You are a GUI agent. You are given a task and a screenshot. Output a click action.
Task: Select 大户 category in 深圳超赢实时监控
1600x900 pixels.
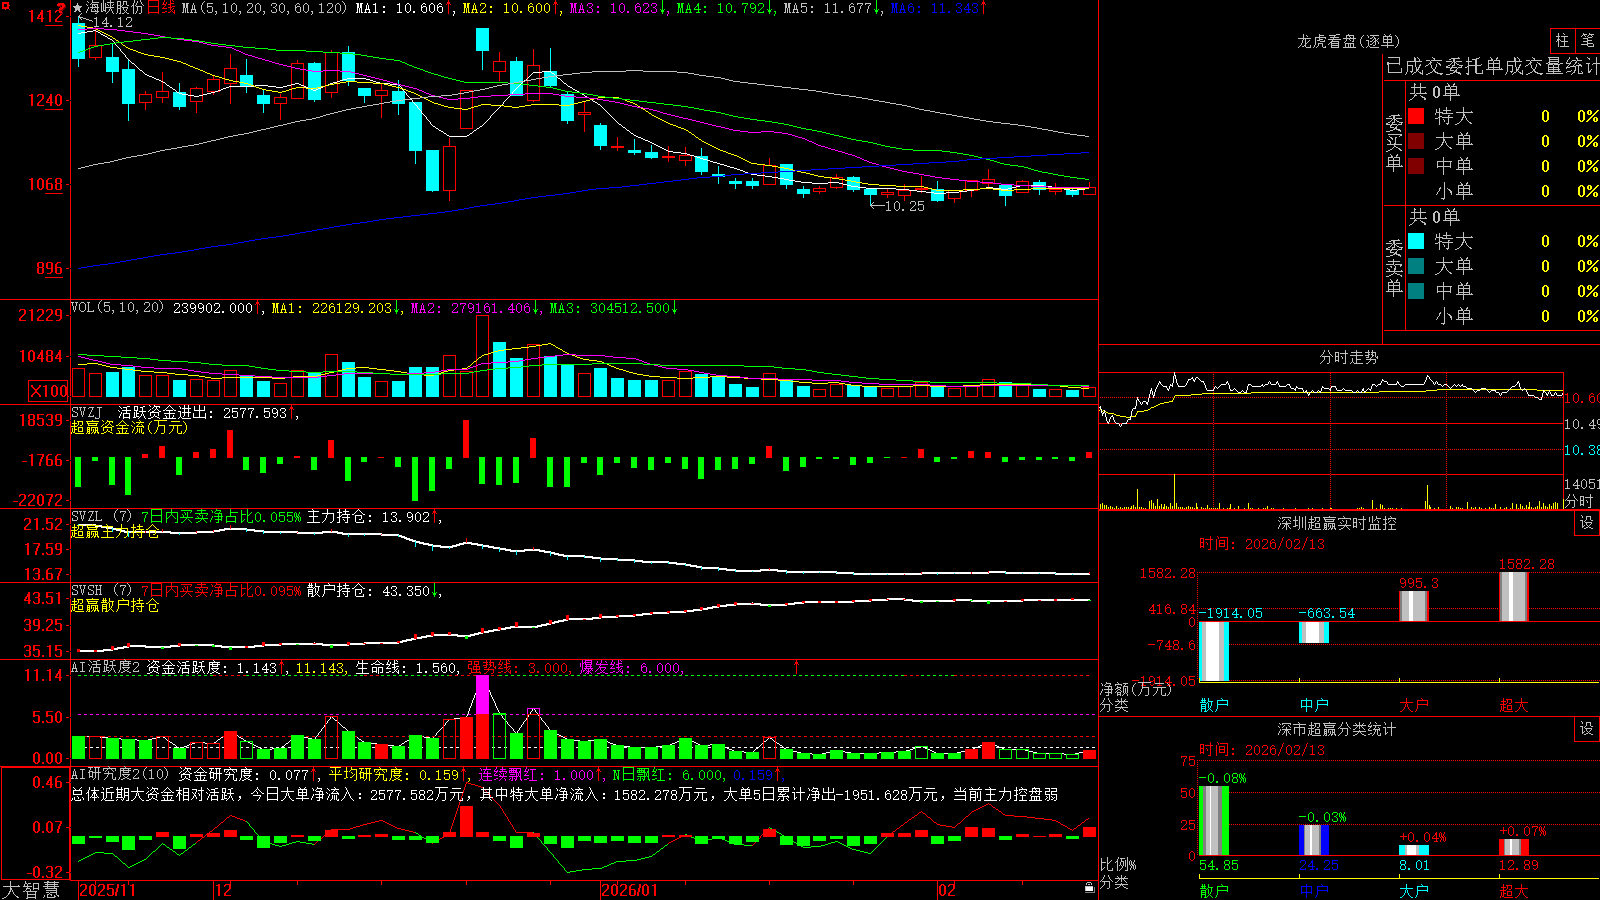coord(1414,705)
